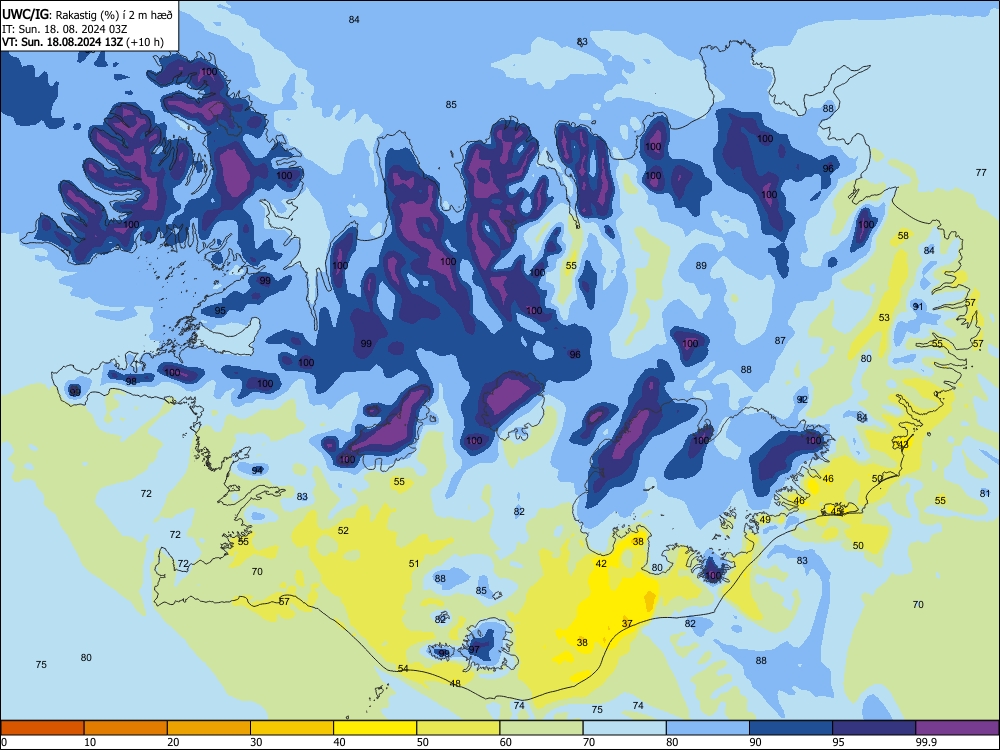Image resolution: width=1000 pixels, height=750 pixels.
Task: Click the 95–99.9 indigo legend swatch
Action: (x=874, y=728)
